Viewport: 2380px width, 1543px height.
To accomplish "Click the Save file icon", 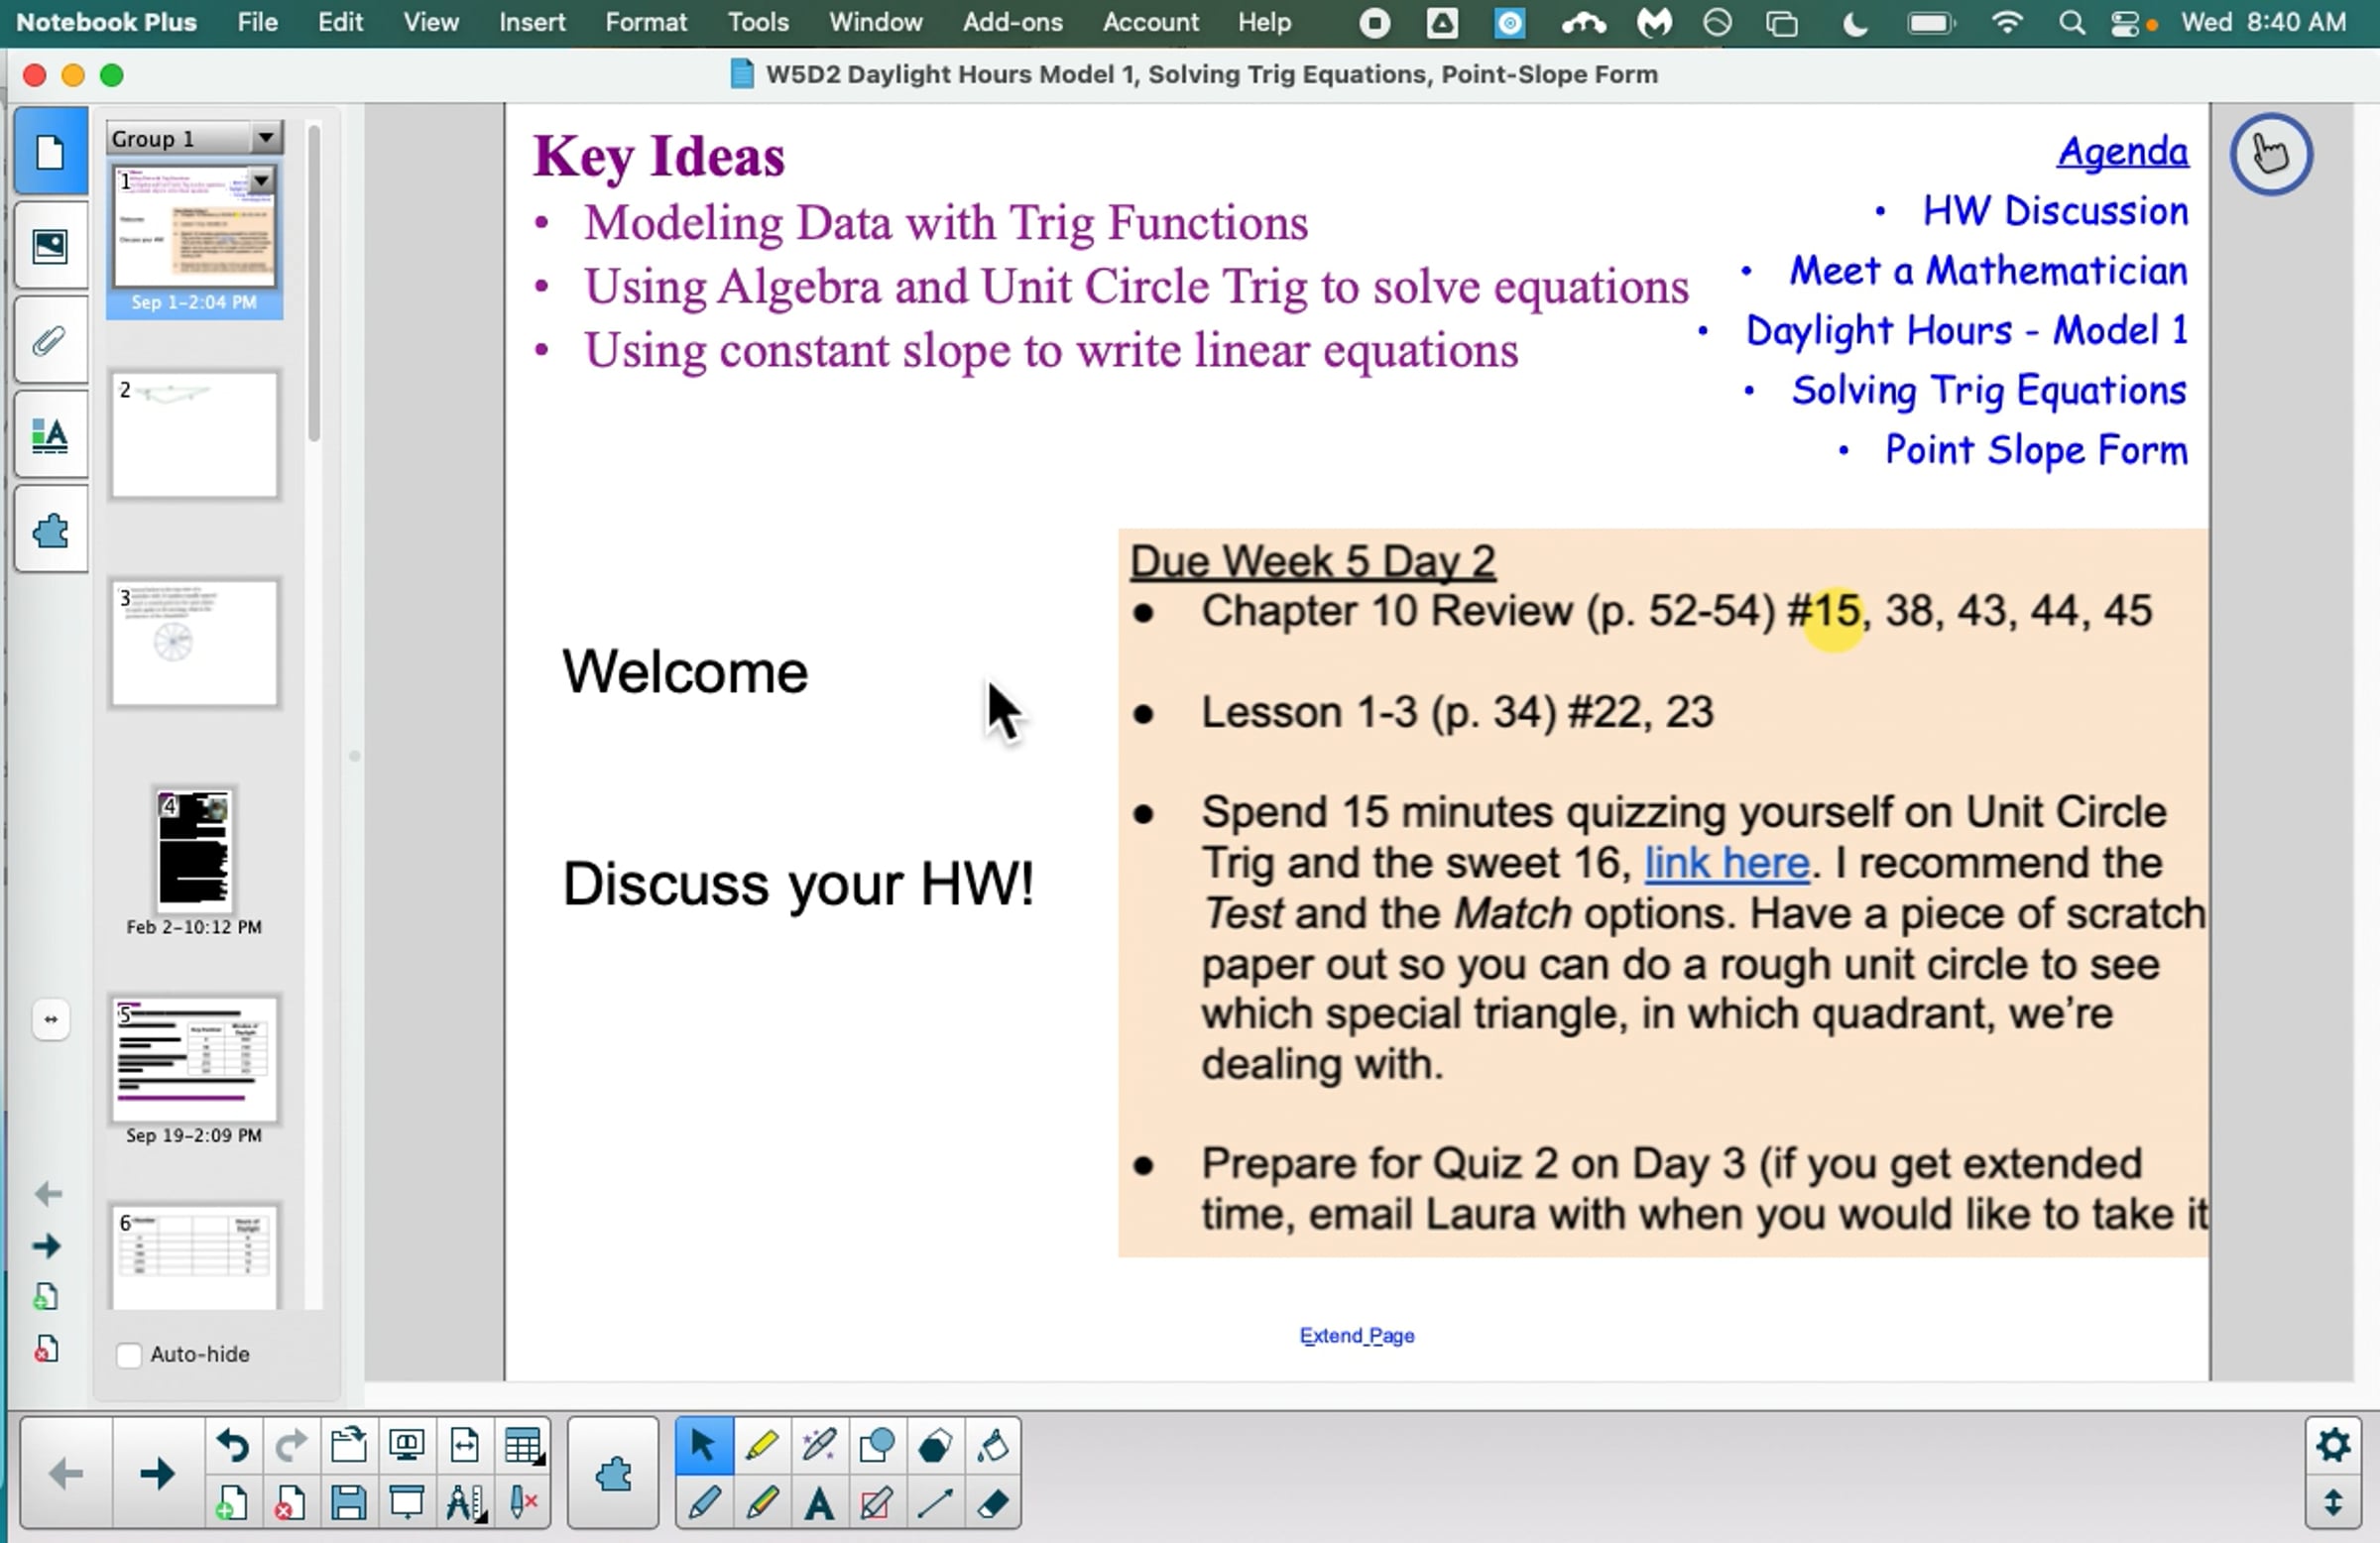I will (348, 1503).
